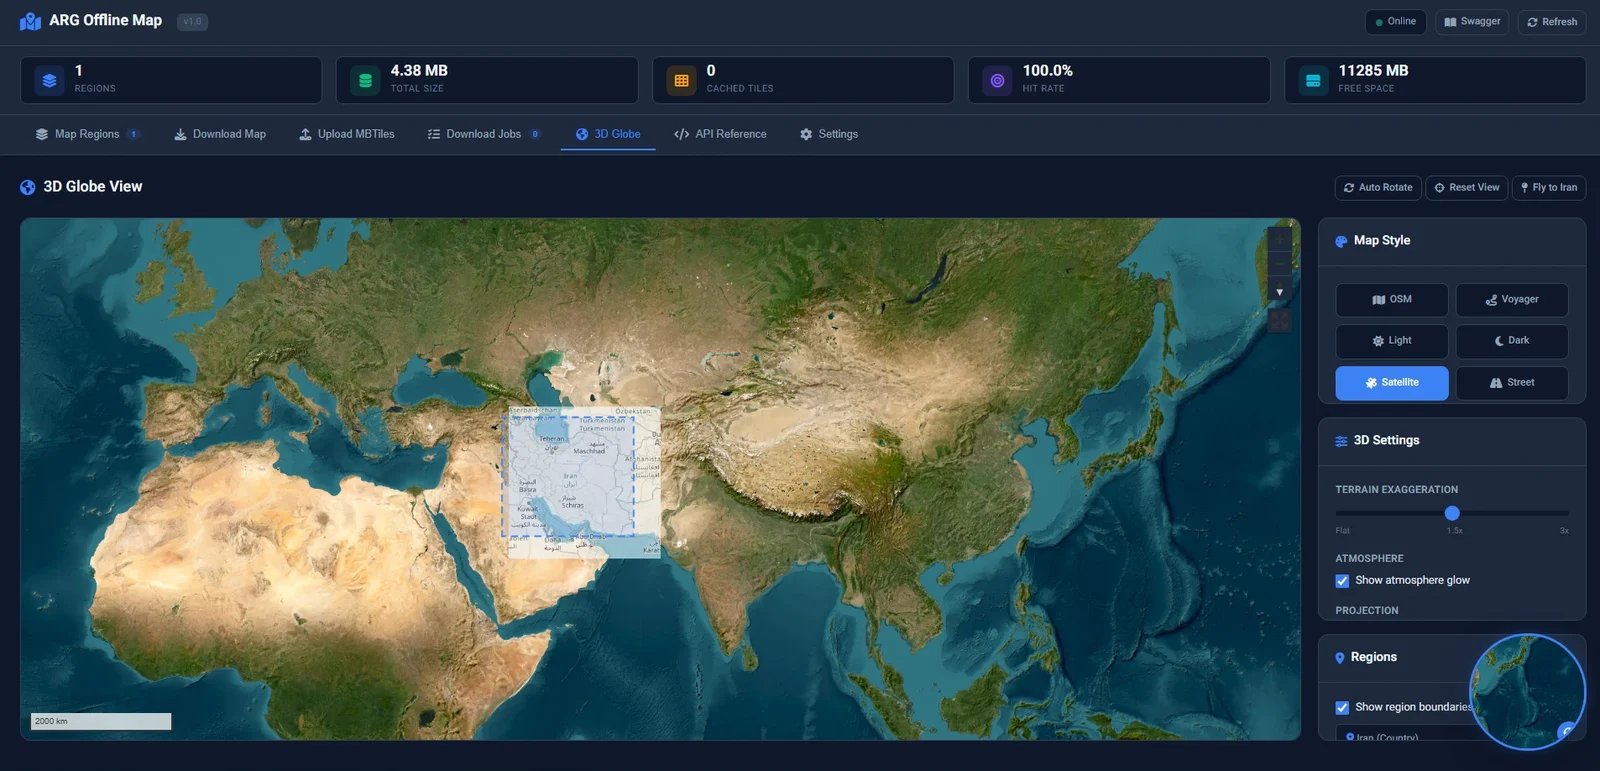The image size is (1600, 771).
Task: Open the Swagger documentation link
Action: tap(1472, 22)
